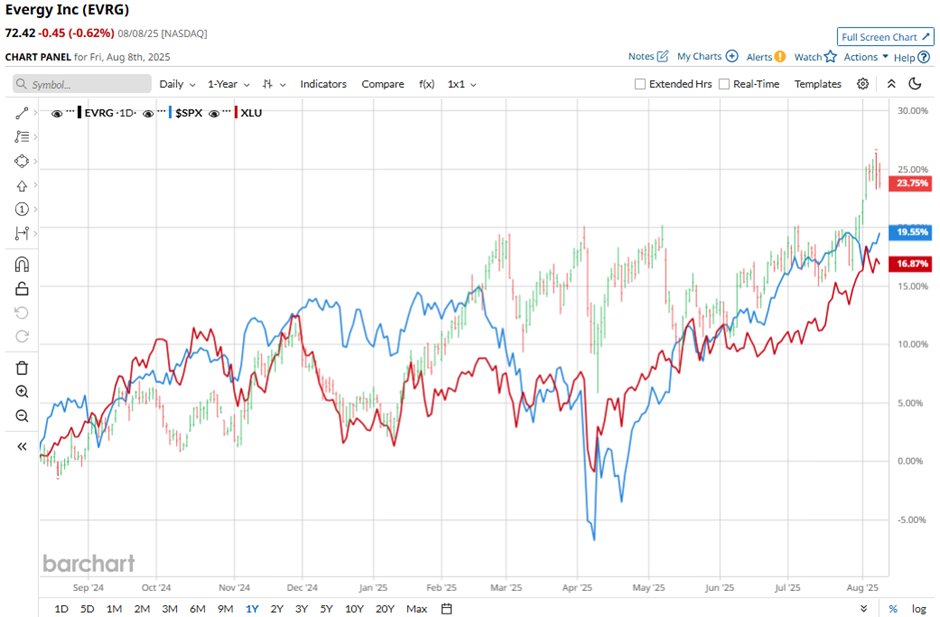This screenshot has width=940, height=617.
Task: Open the Full Screen Chart
Action: (x=885, y=37)
